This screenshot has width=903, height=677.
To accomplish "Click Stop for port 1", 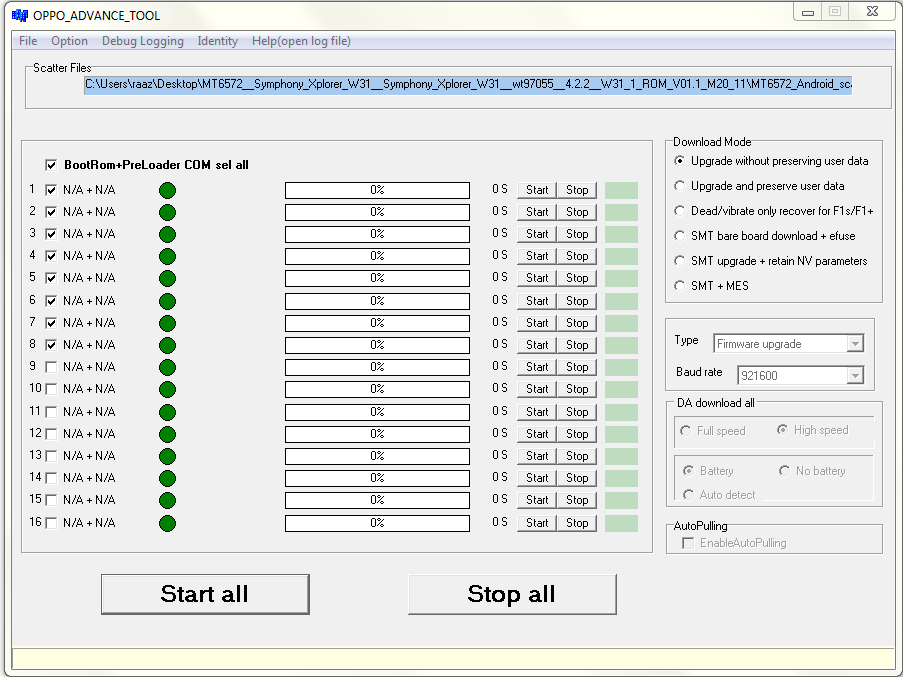I will 576,190.
